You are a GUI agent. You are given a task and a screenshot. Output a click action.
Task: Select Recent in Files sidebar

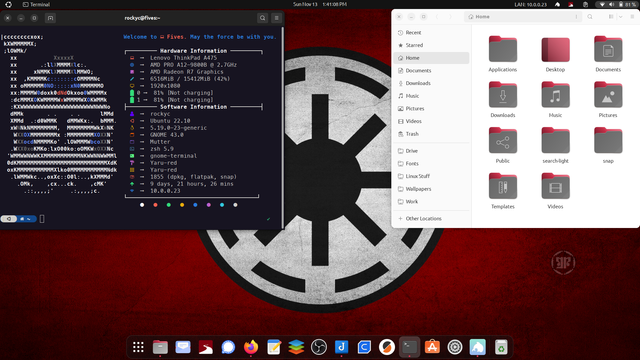(x=431, y=33)
